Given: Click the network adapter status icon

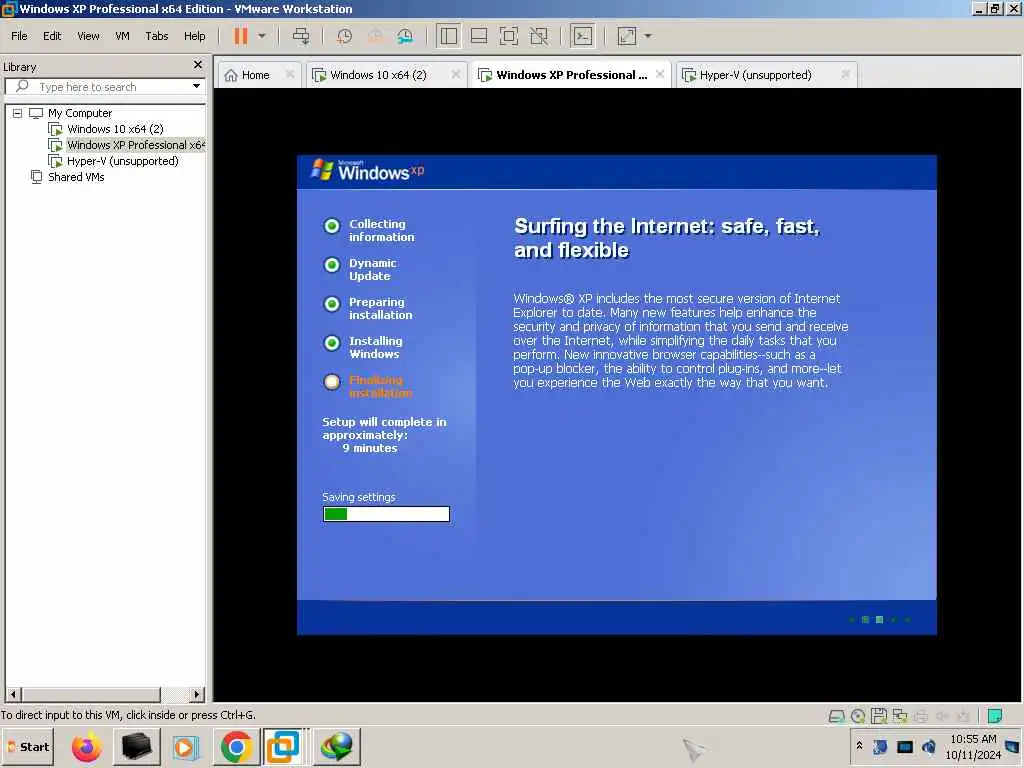Looking at the screenshot, I should point(900,716).
